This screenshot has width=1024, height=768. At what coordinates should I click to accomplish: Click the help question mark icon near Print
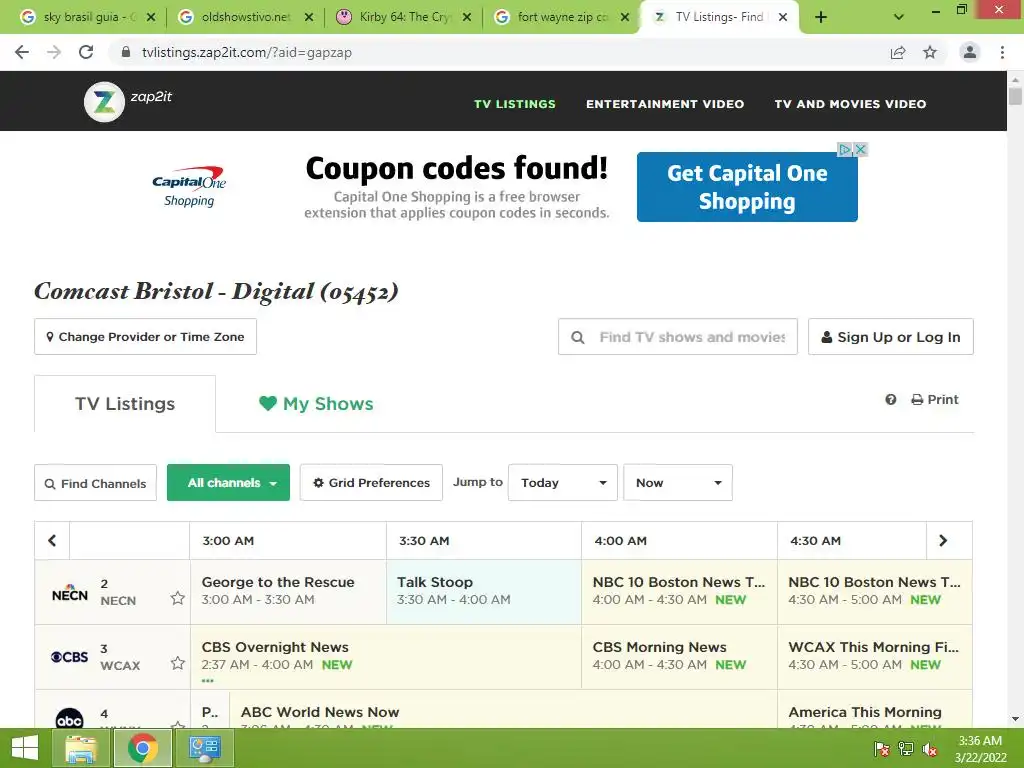pyautogui.click(x=891, y=400)
